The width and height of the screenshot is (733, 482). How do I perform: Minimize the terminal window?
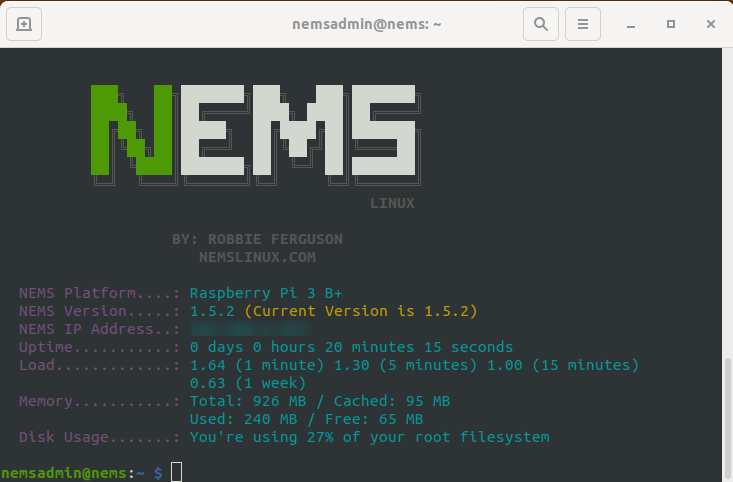click(x=631, y=24)
